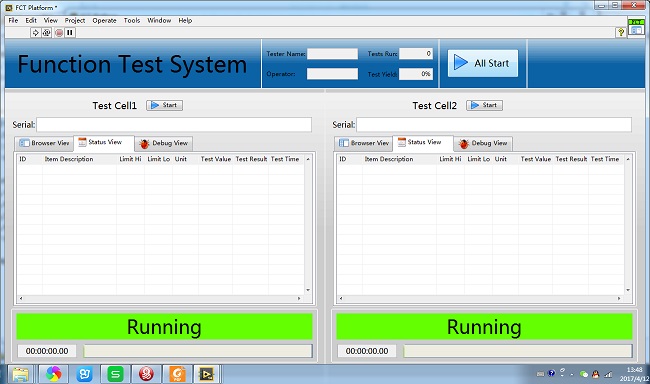Open the blue paw browser icon in taskbar

tap(84, 374)
